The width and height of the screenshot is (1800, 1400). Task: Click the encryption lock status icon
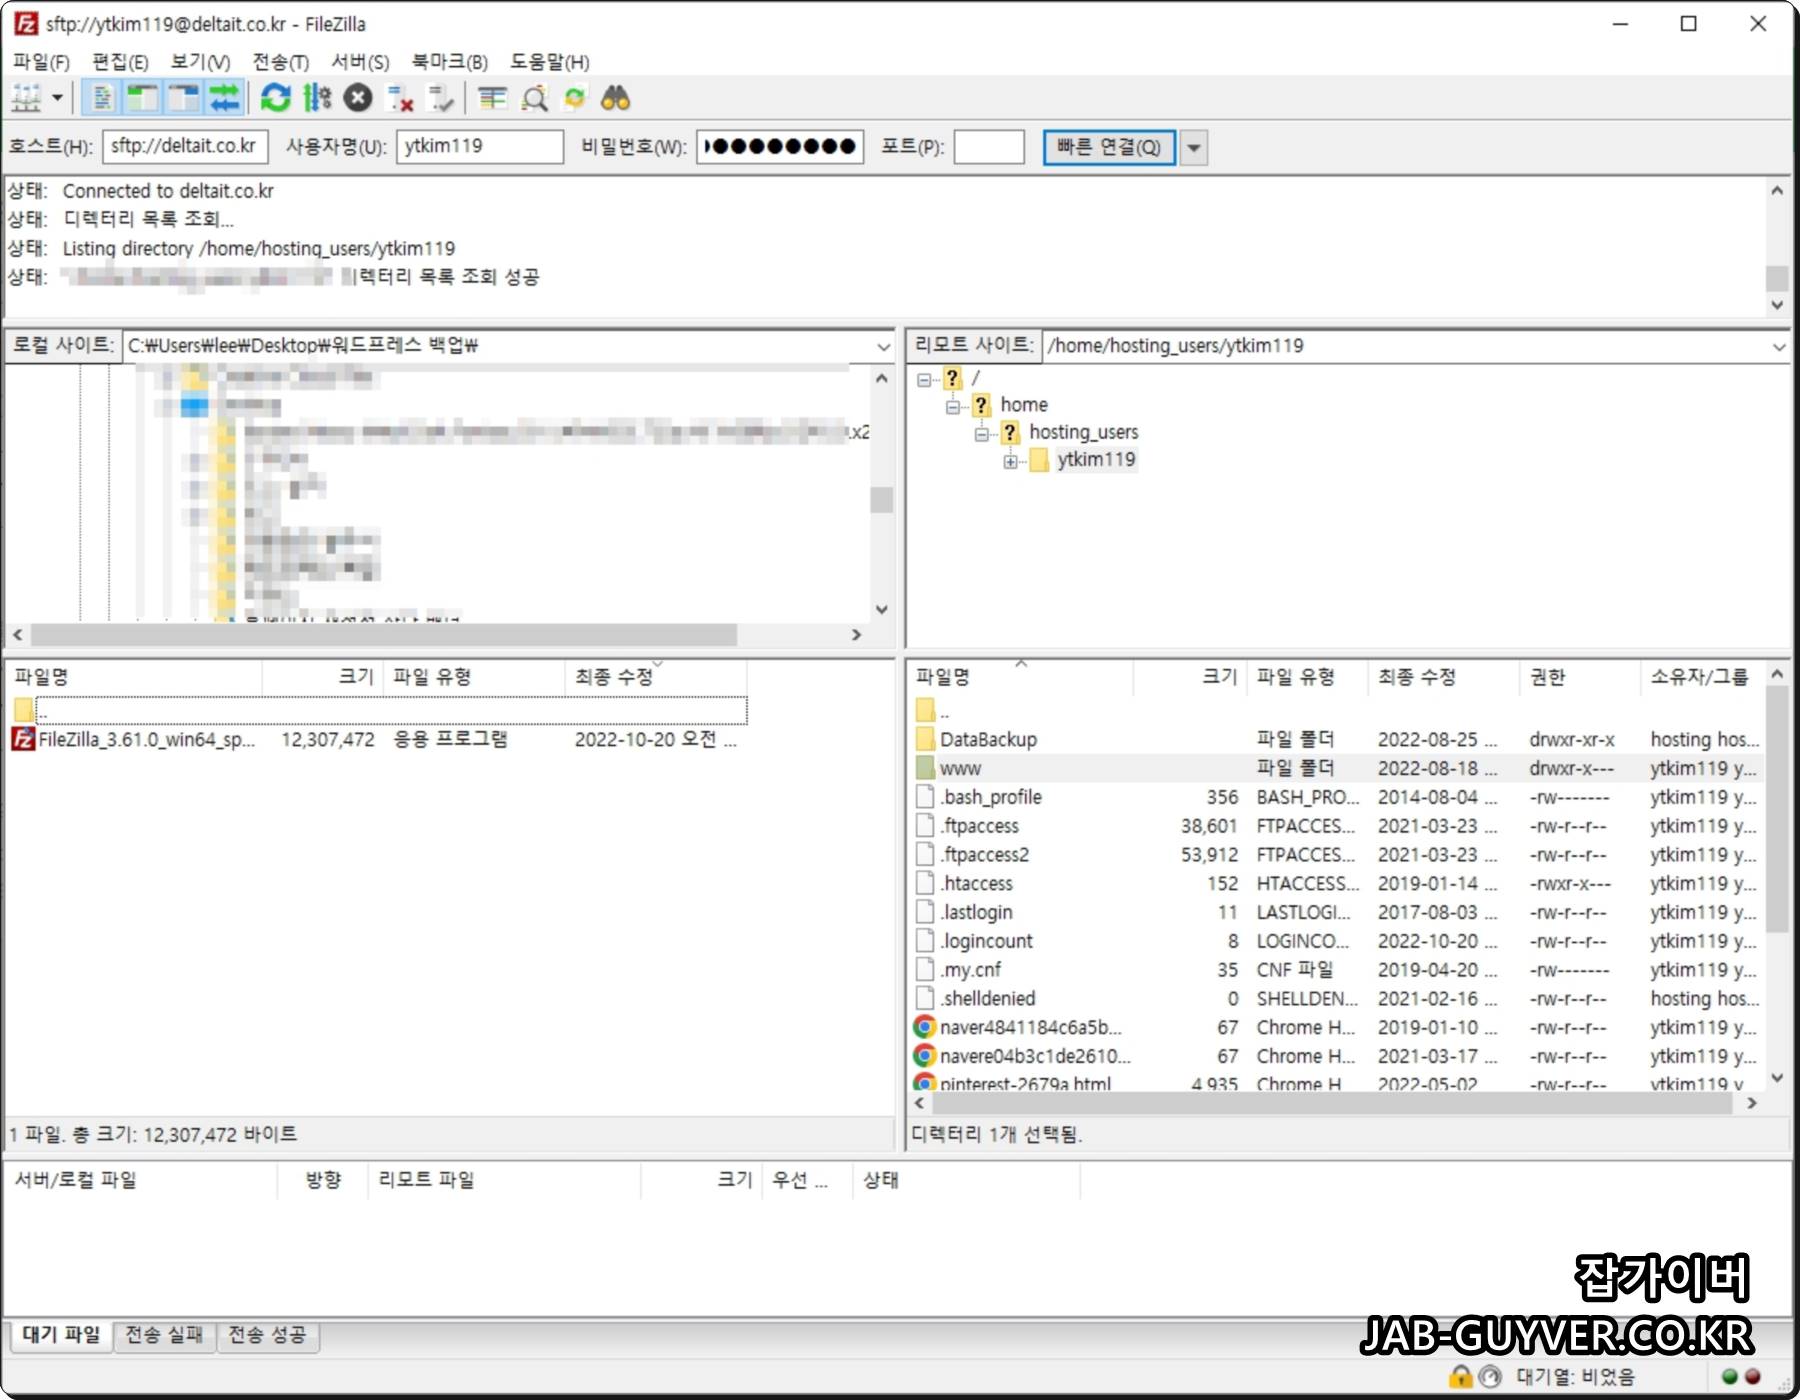[x=1461, y=1377]
